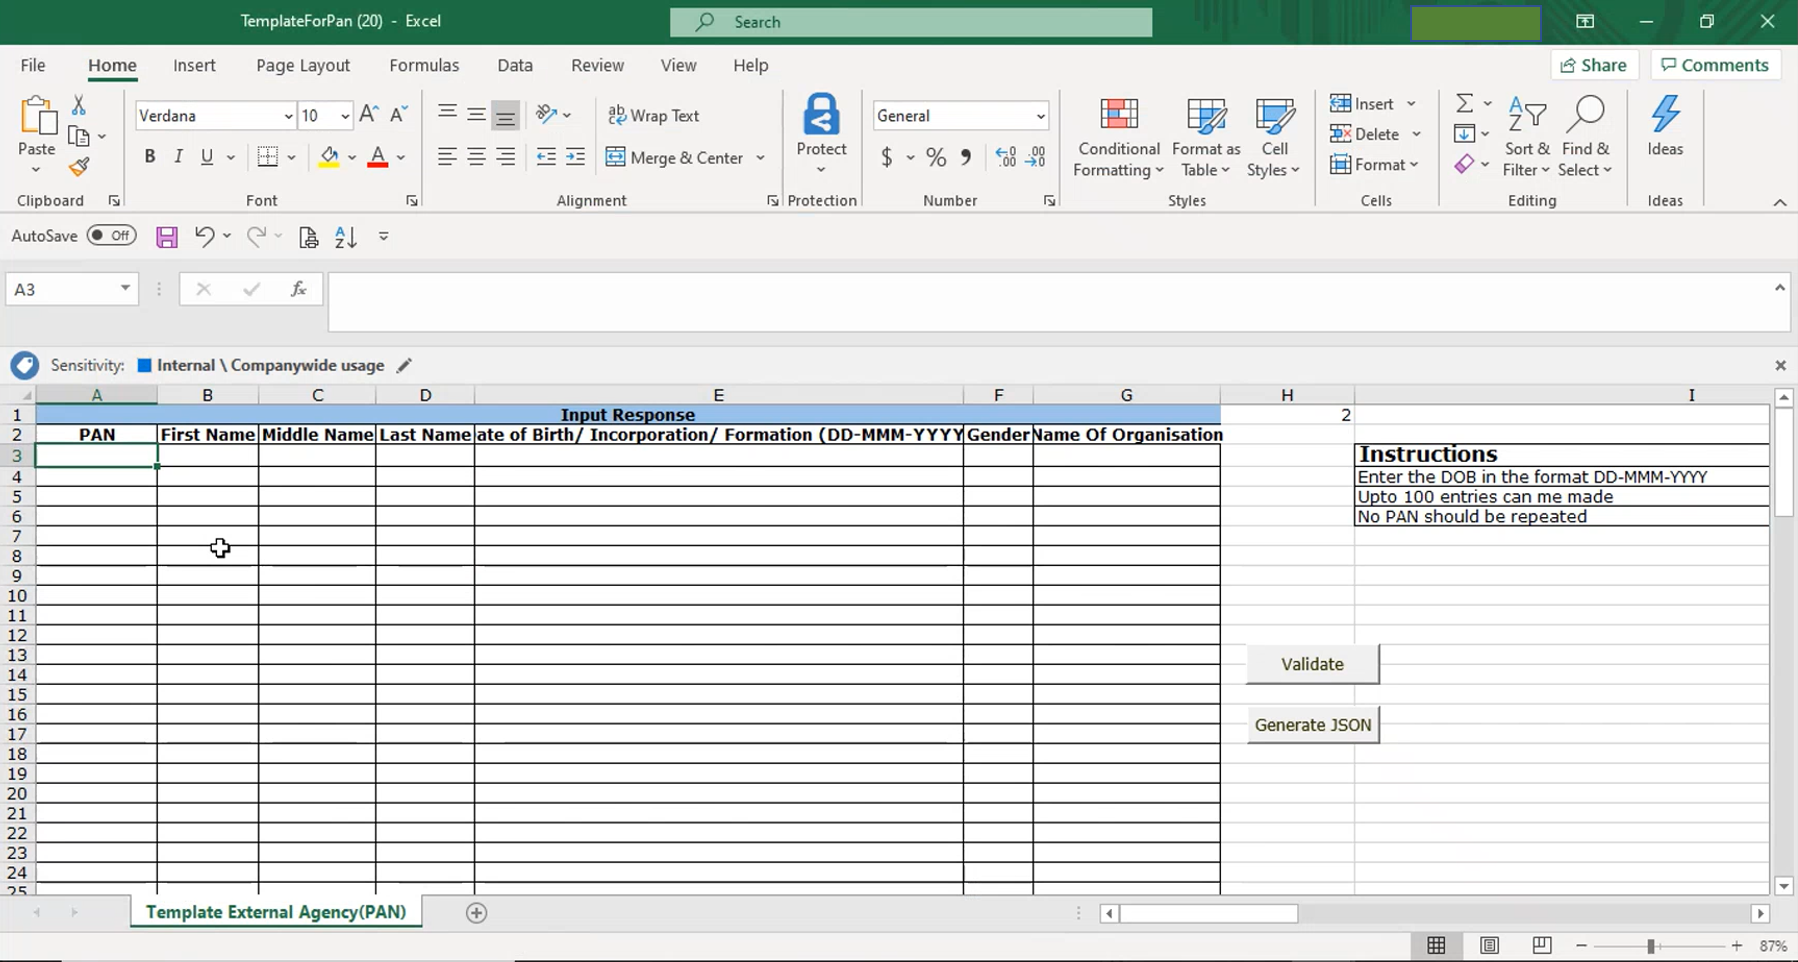Click the Generate JSON button
The width and height of the screenshot is (1798, 962).
pos(1312,725)
